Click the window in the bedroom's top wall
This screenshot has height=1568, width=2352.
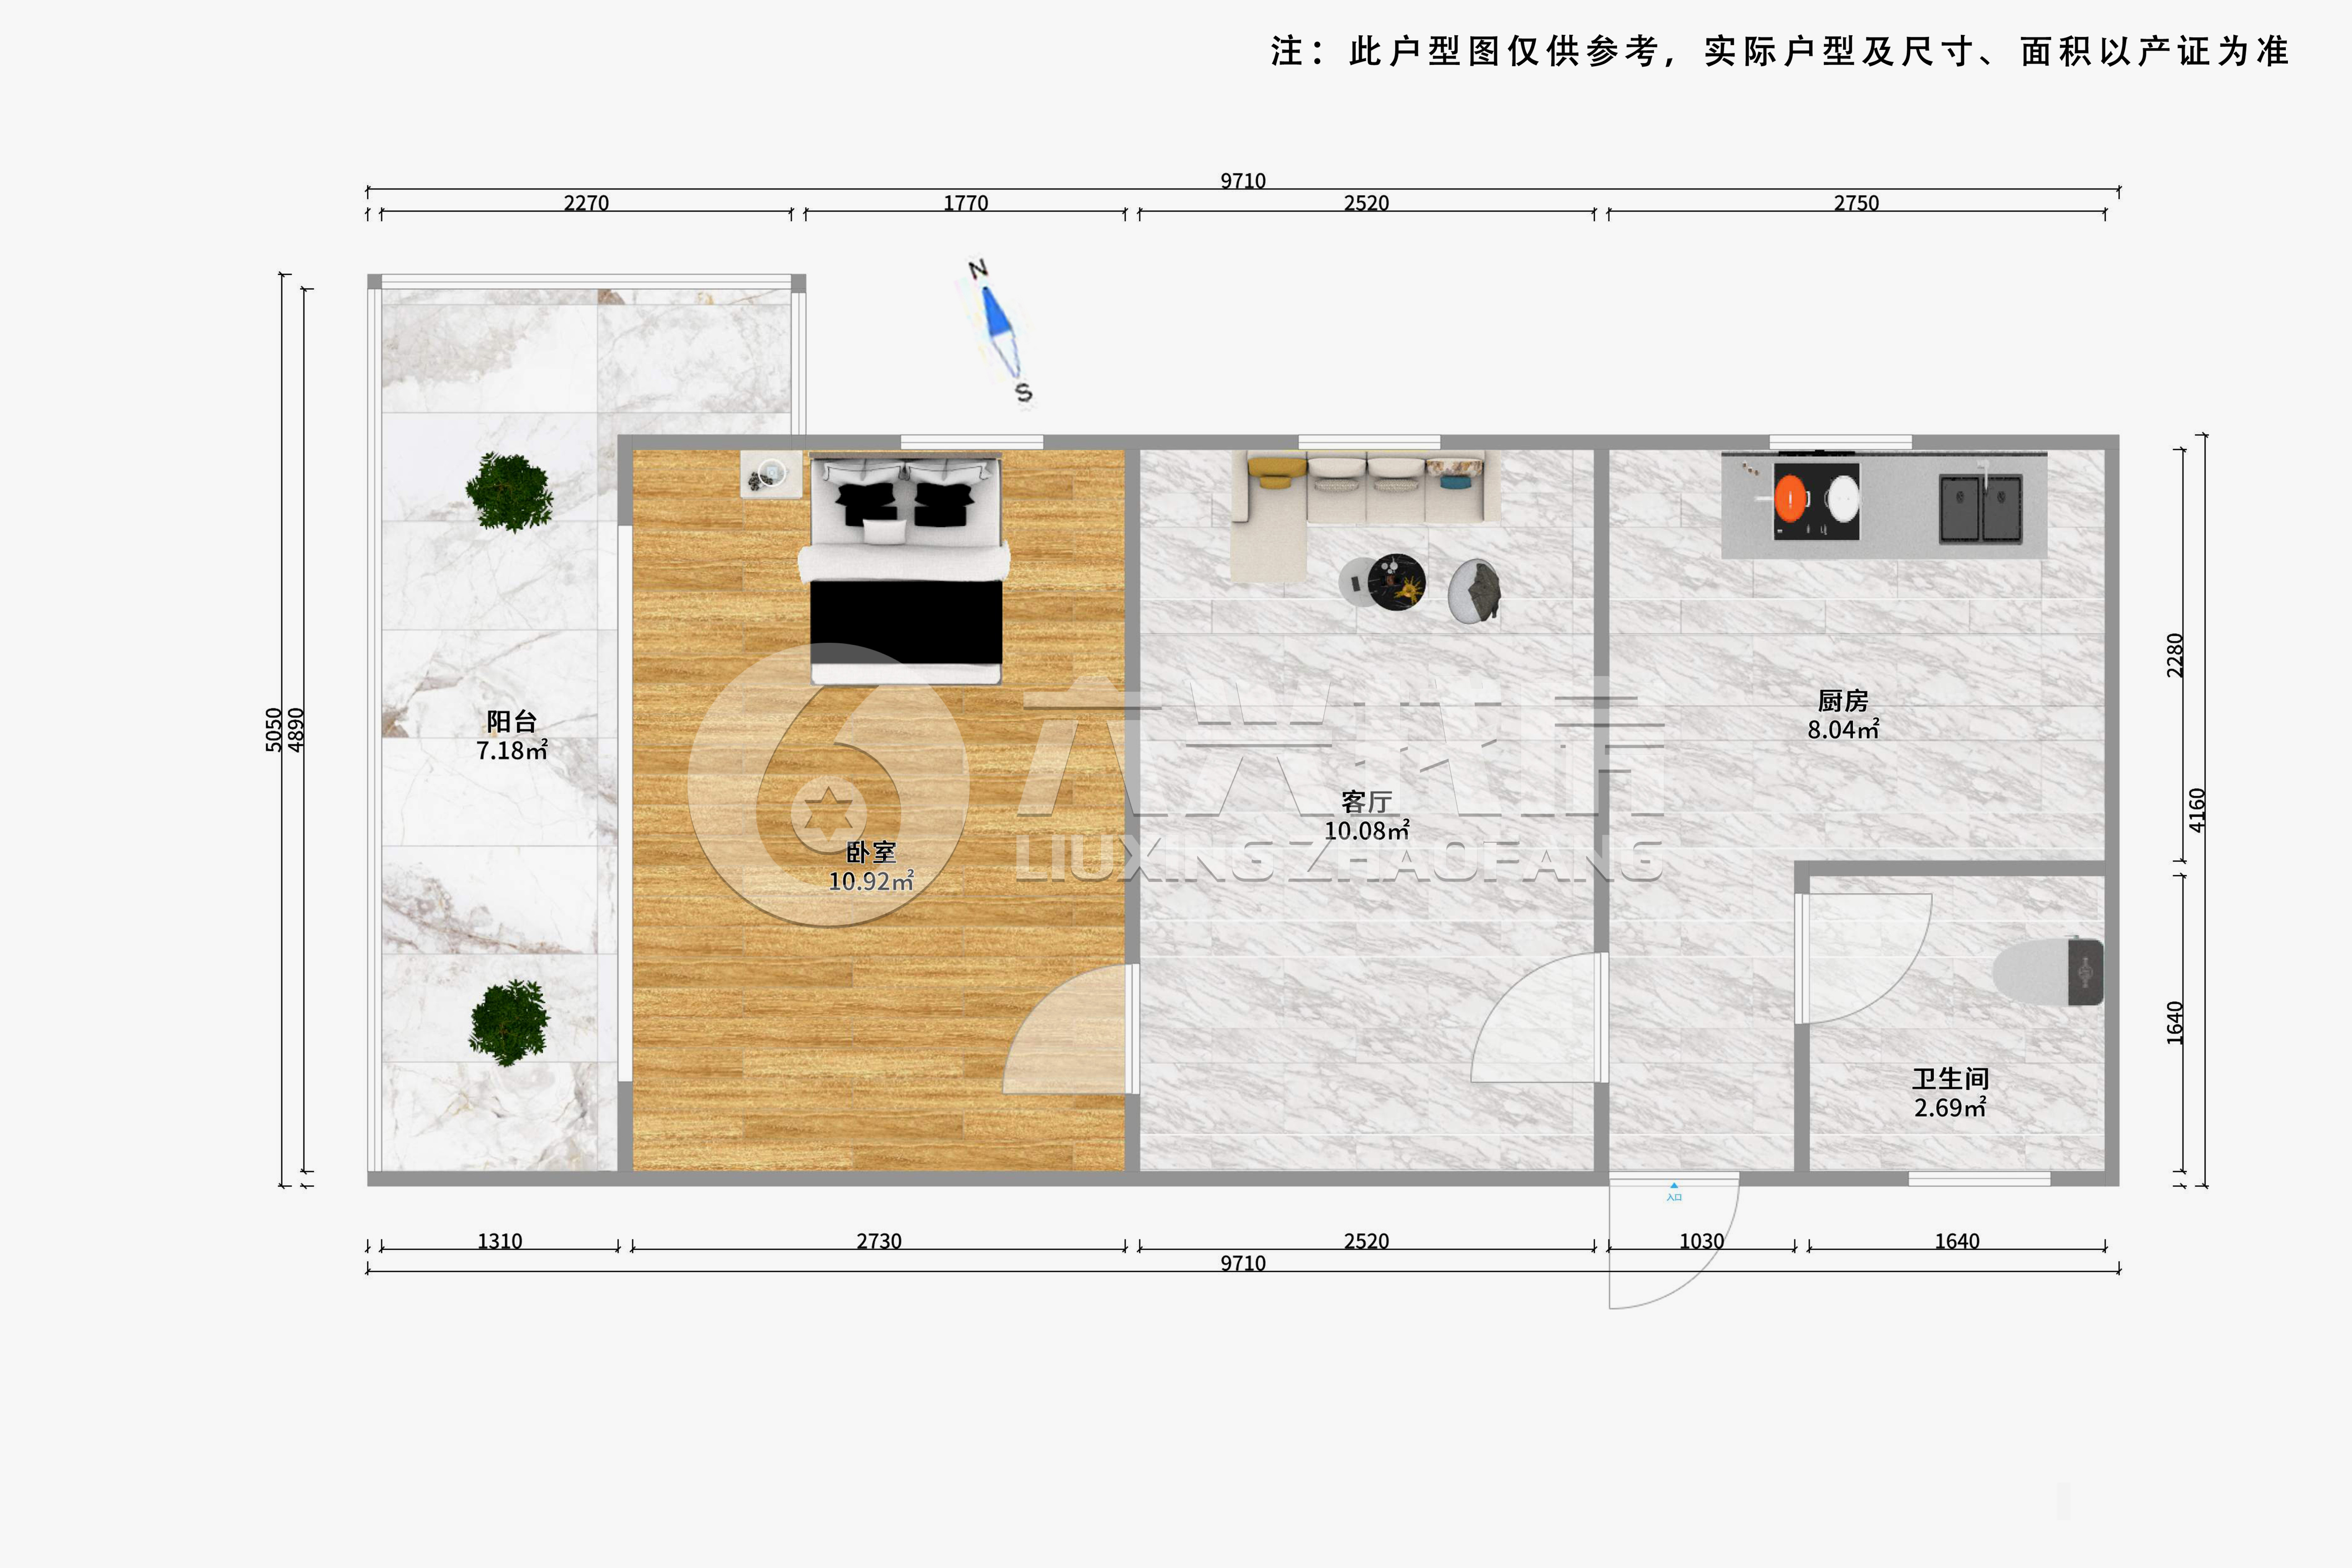[971, 442]
